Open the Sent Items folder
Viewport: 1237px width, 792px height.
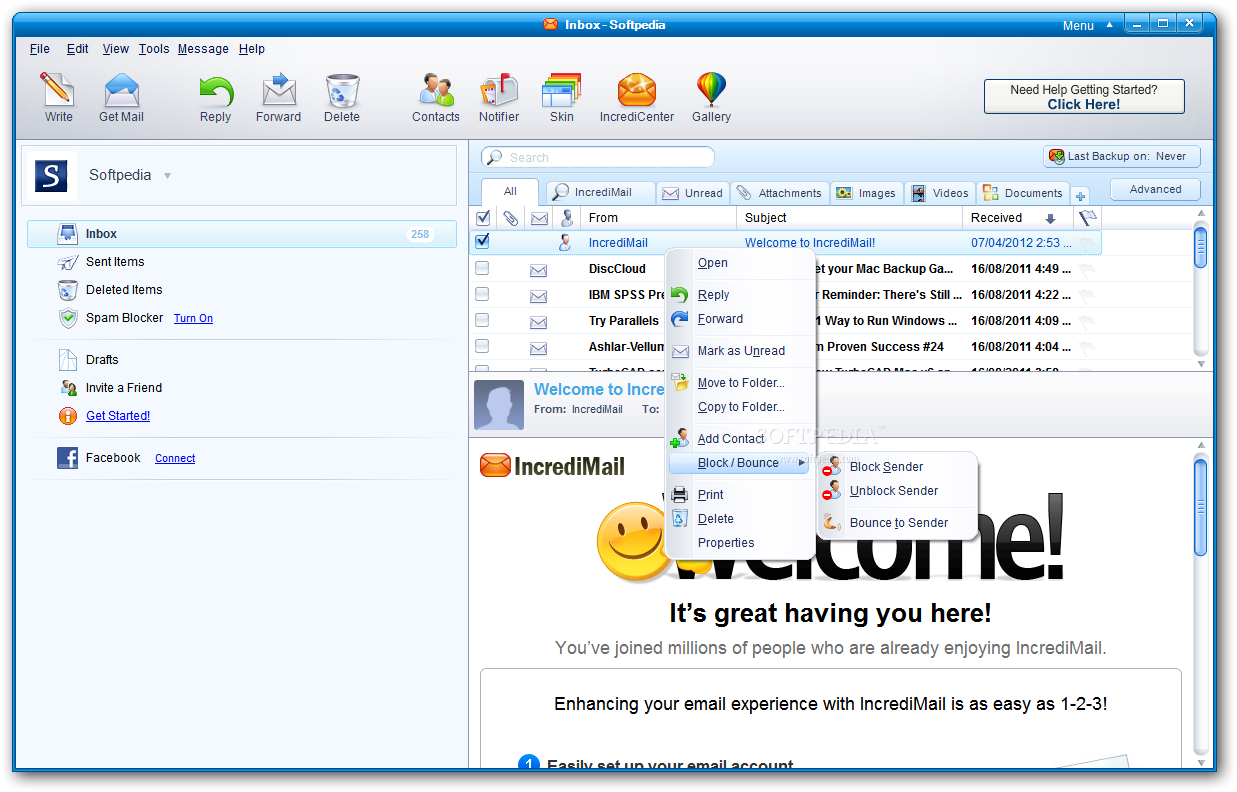[115, 262]
